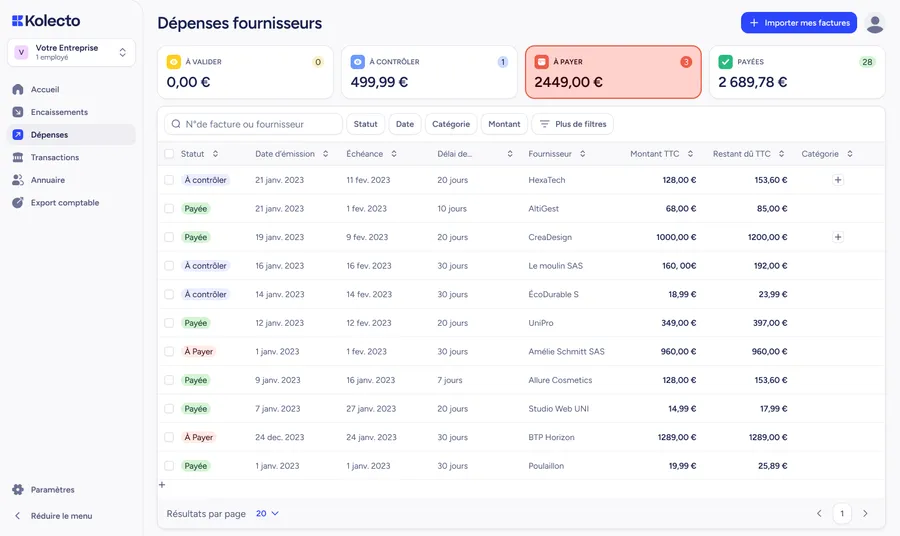This screenshot has width=900, height=536.
Task: Click the Annuaire contacts icon
Action: coord(18,180)
